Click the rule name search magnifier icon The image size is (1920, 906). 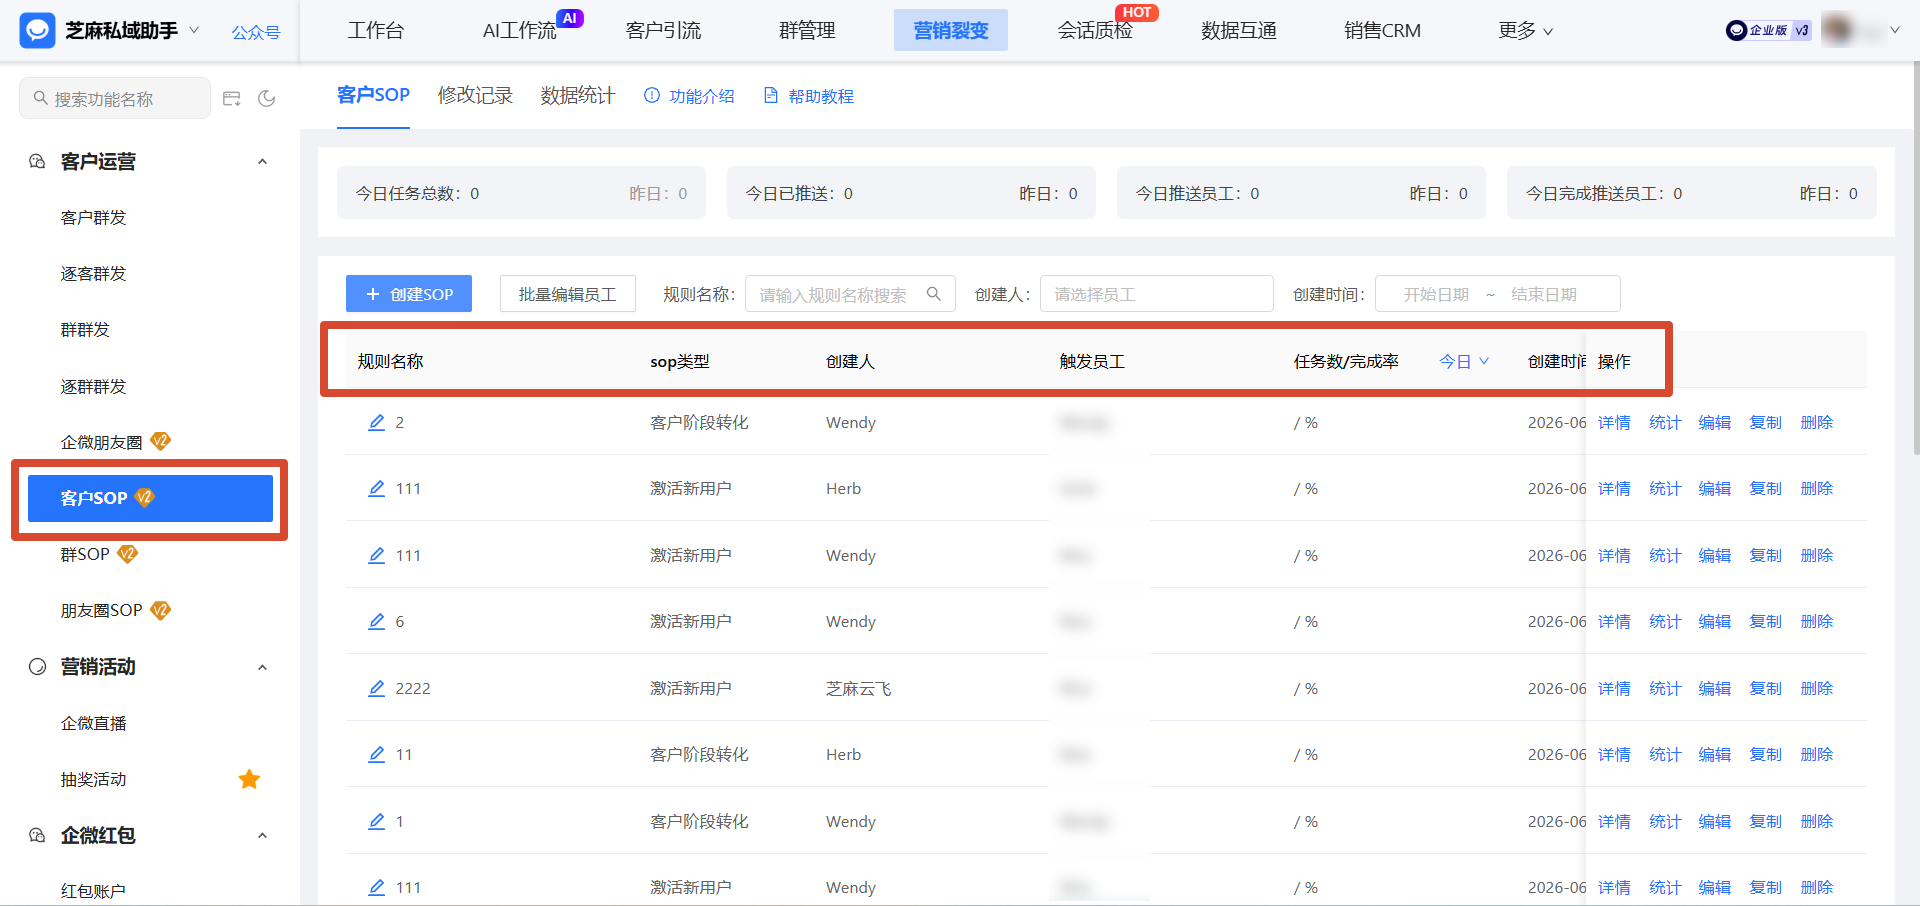pos(934,294)
